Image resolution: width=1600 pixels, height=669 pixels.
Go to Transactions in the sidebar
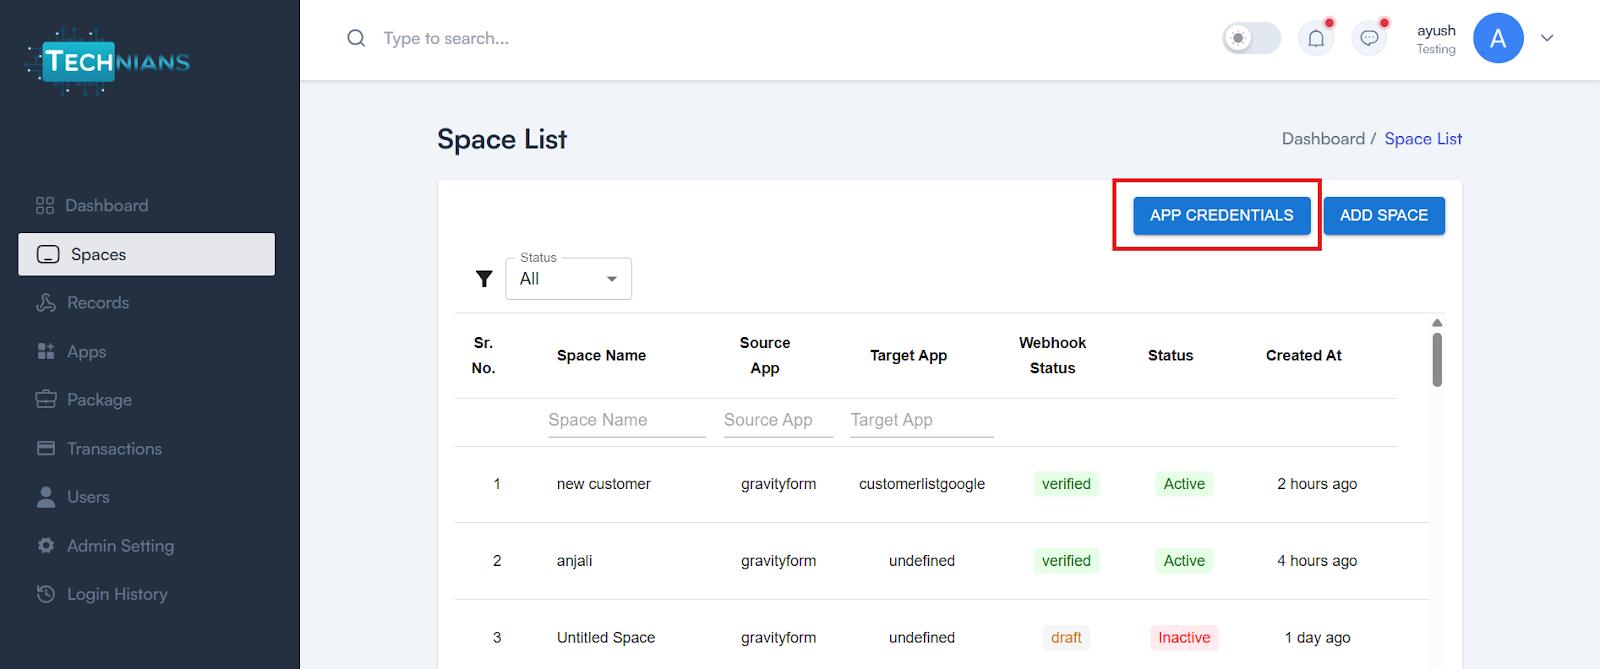(114, 449)
